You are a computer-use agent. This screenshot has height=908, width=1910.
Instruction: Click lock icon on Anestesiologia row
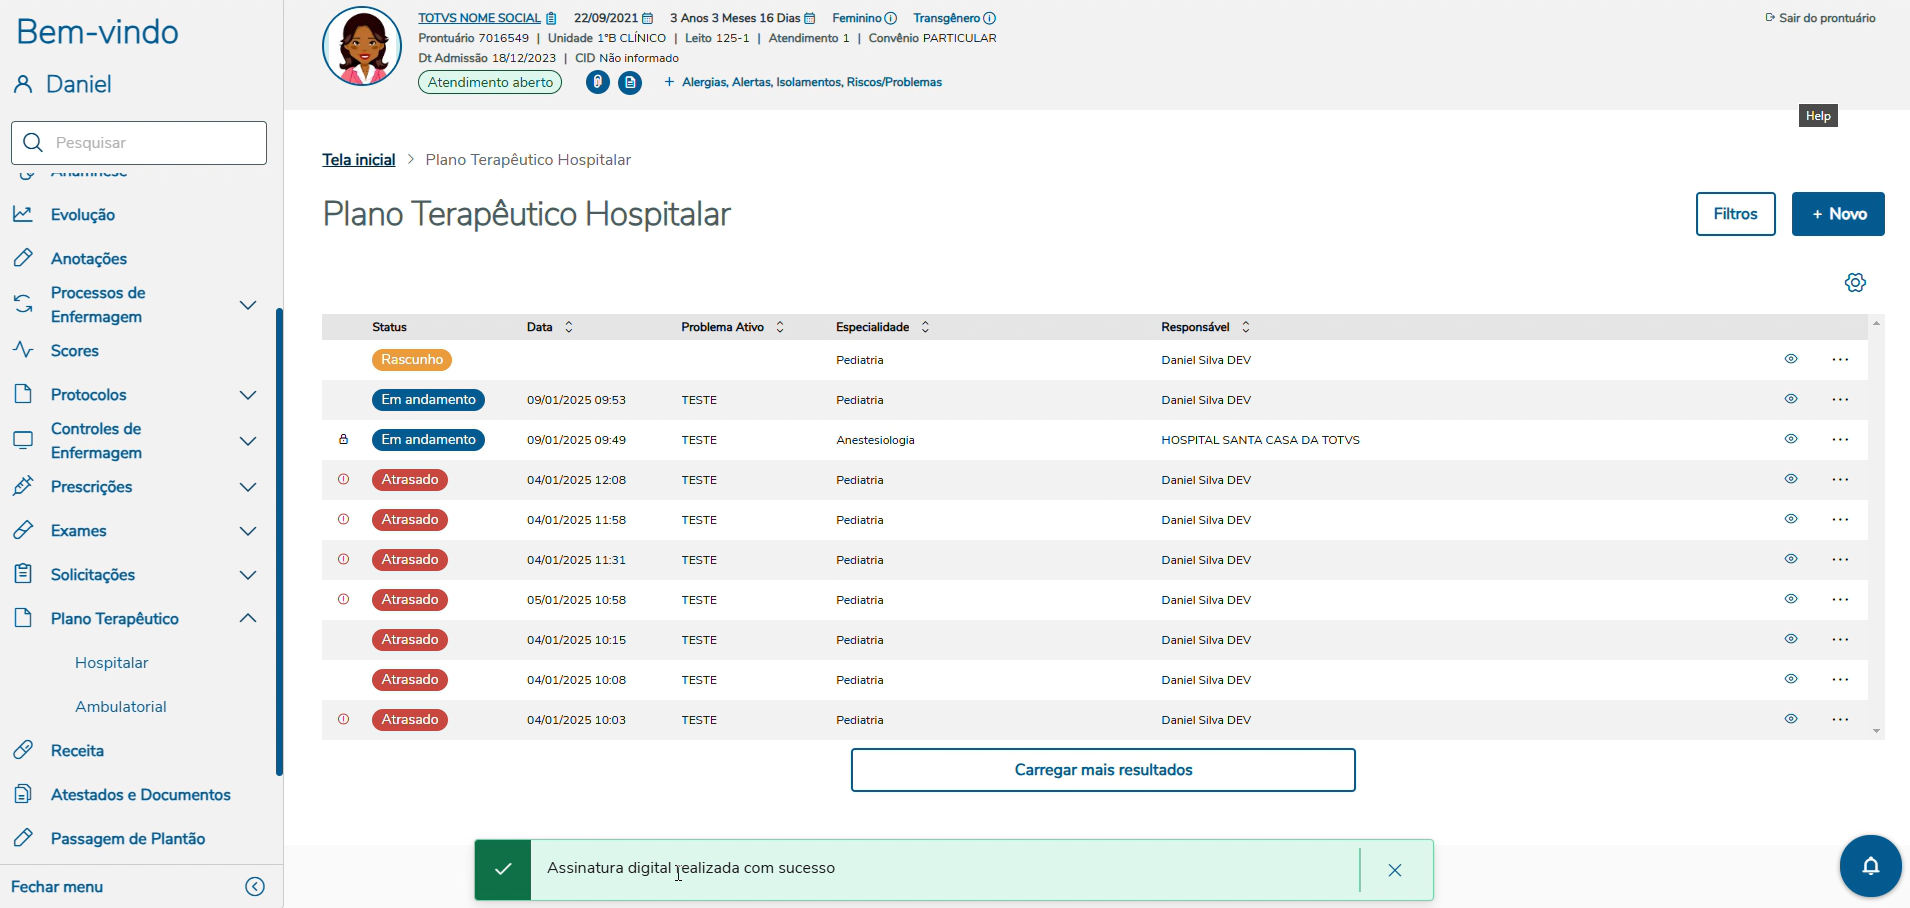point(344,440)
